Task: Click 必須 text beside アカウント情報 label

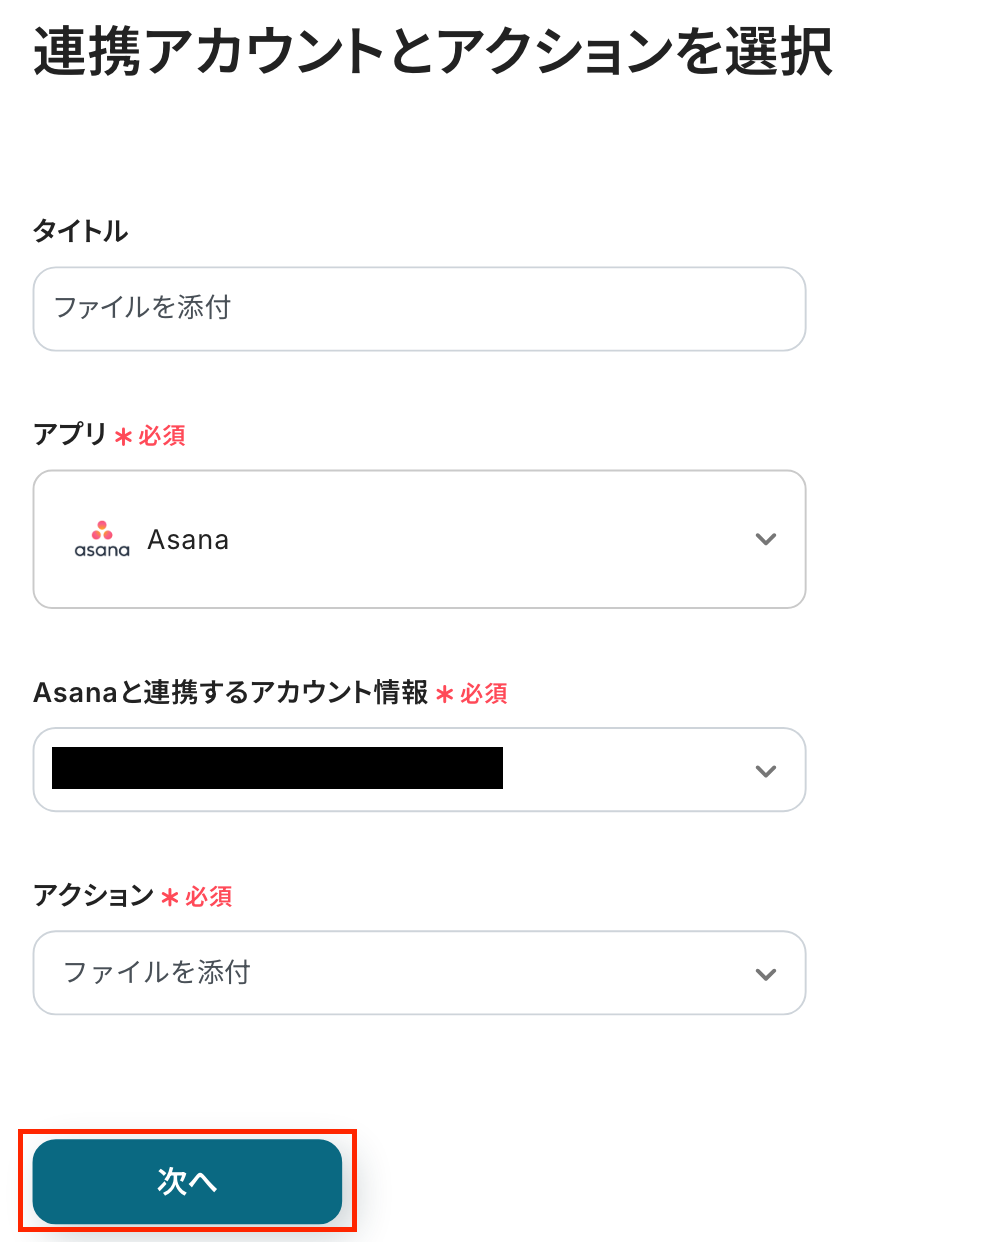Action: pos(484,694)
